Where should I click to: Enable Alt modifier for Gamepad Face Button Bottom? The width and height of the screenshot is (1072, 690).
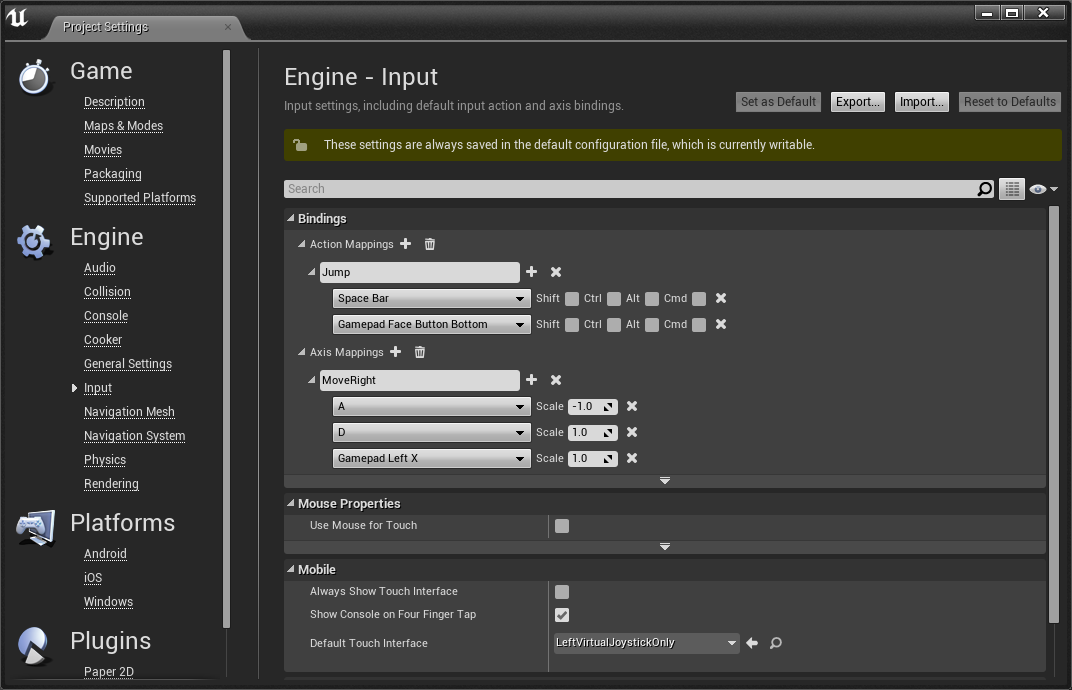(652, 325)
